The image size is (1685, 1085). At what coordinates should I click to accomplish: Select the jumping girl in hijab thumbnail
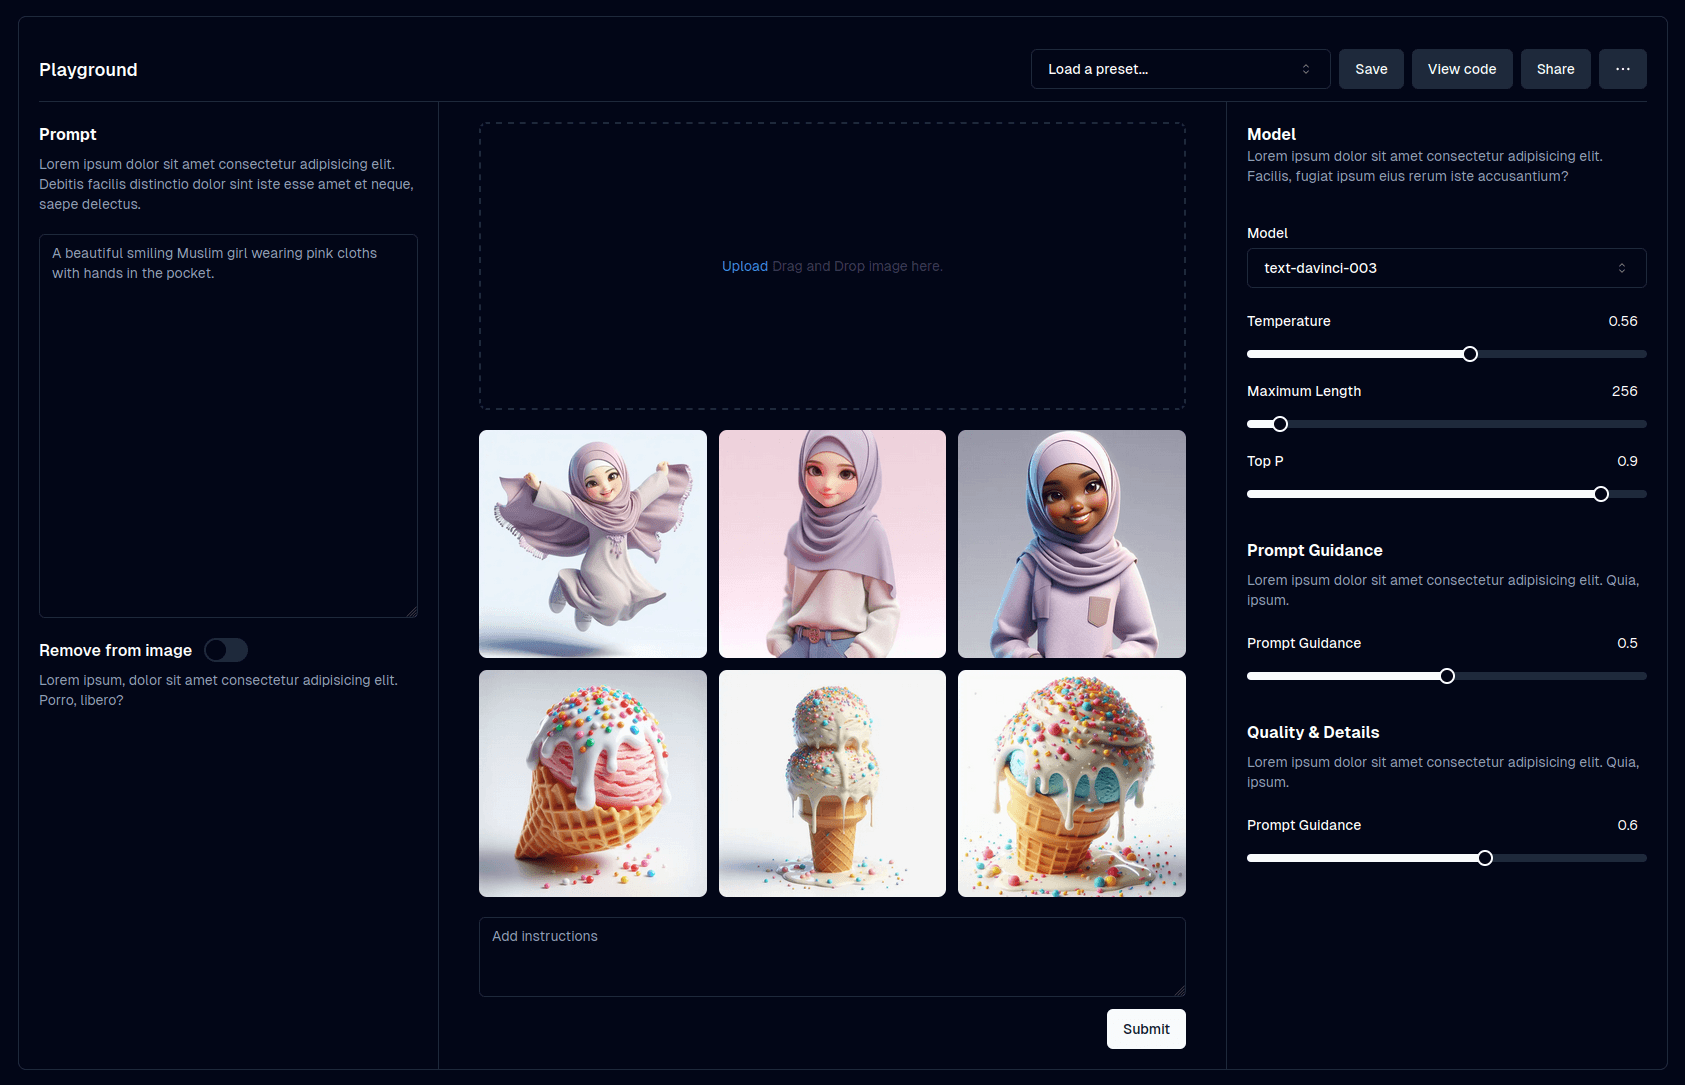(593, 544)
